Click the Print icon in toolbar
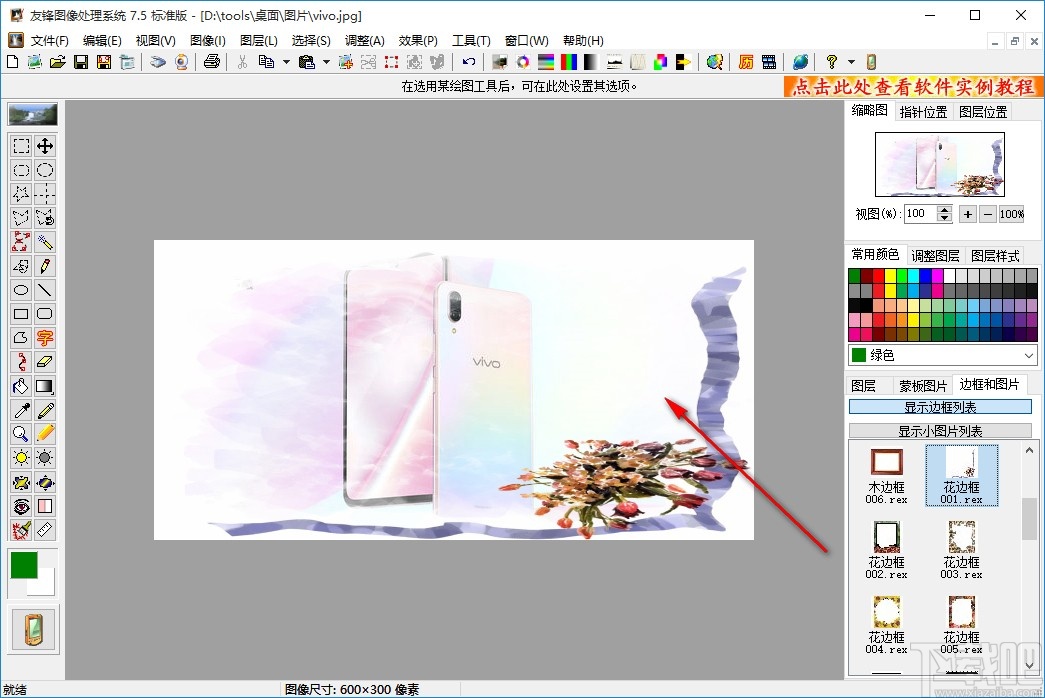The image size is (1045, 698). pos(211,62)
